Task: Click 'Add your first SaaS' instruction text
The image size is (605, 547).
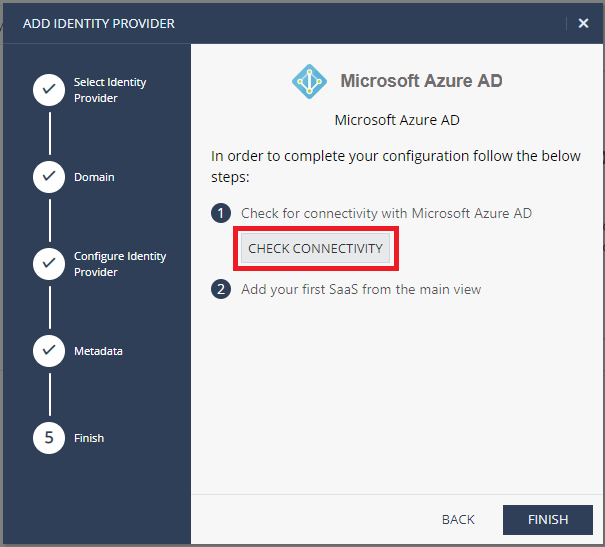Action: (361, 289)
